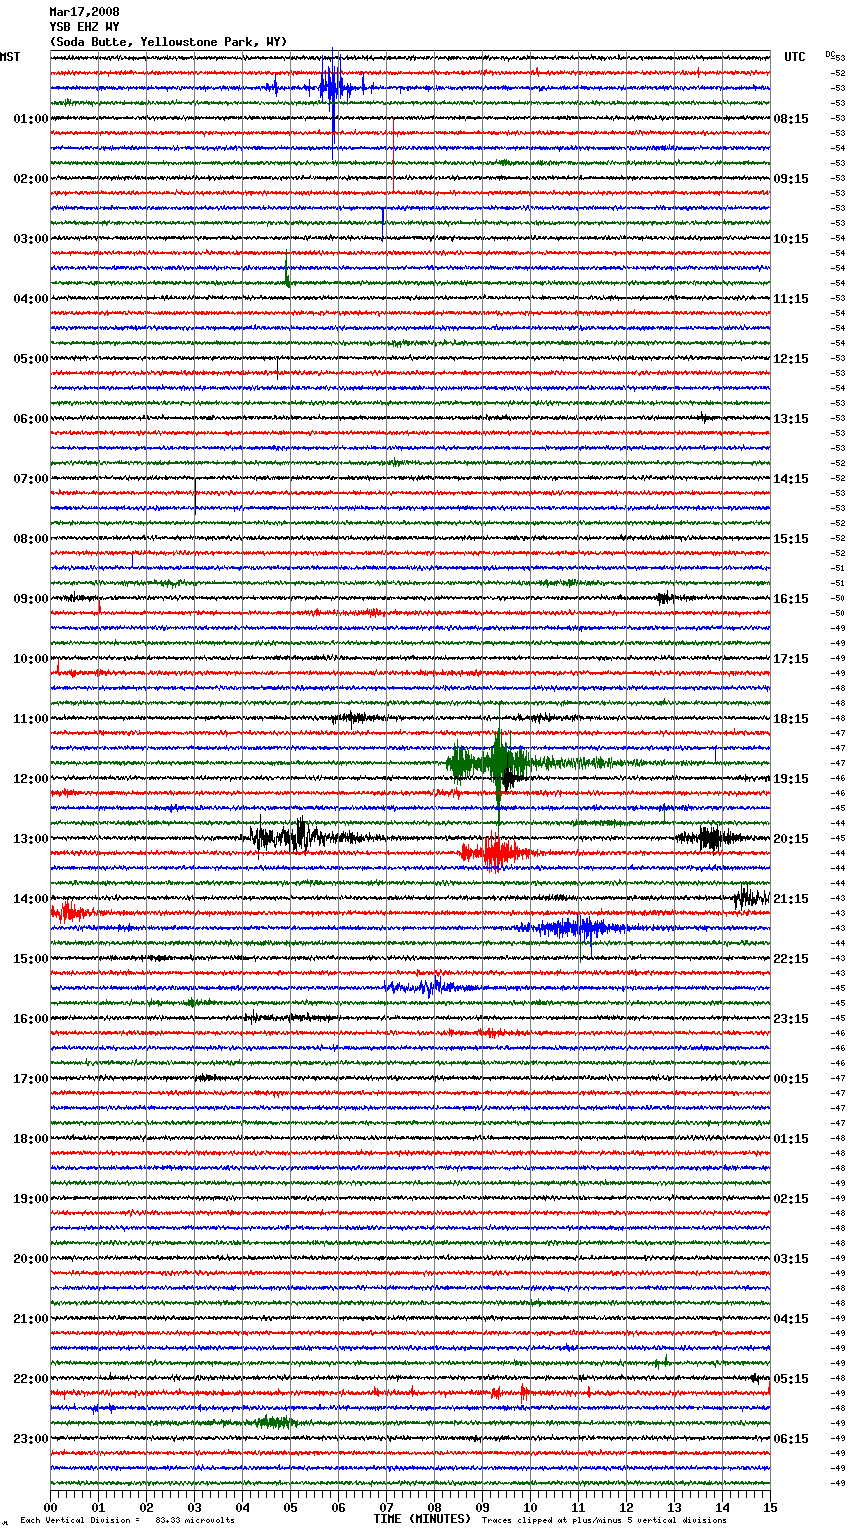The image size is (850, 1534).
Task: Select the 04:15 UTC time label
Action: tap(791, 1319)
